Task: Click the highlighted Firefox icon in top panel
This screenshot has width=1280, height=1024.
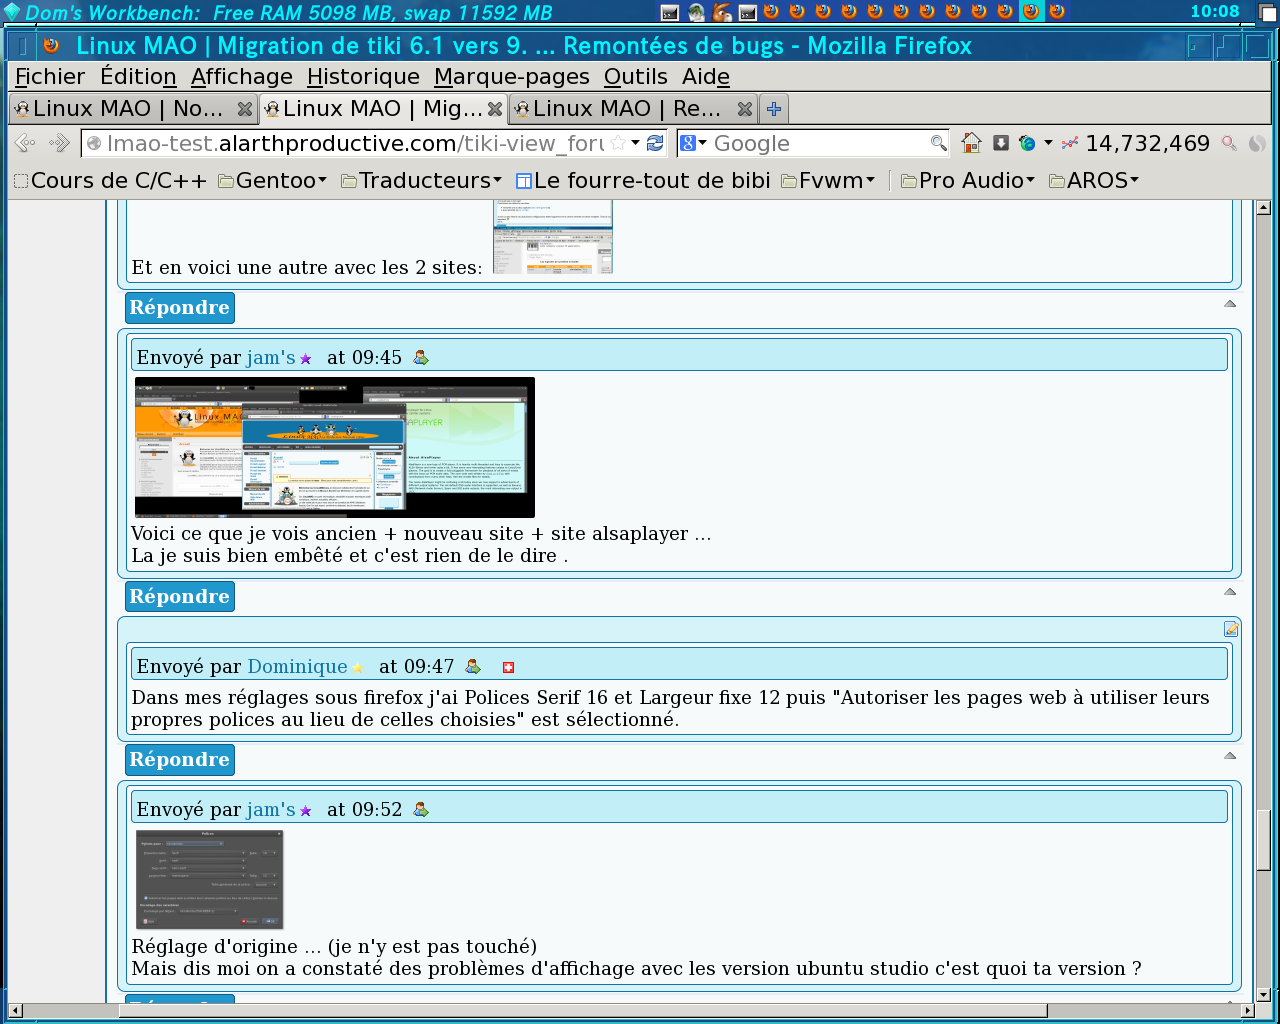Action: click(x=1031, y=12)
